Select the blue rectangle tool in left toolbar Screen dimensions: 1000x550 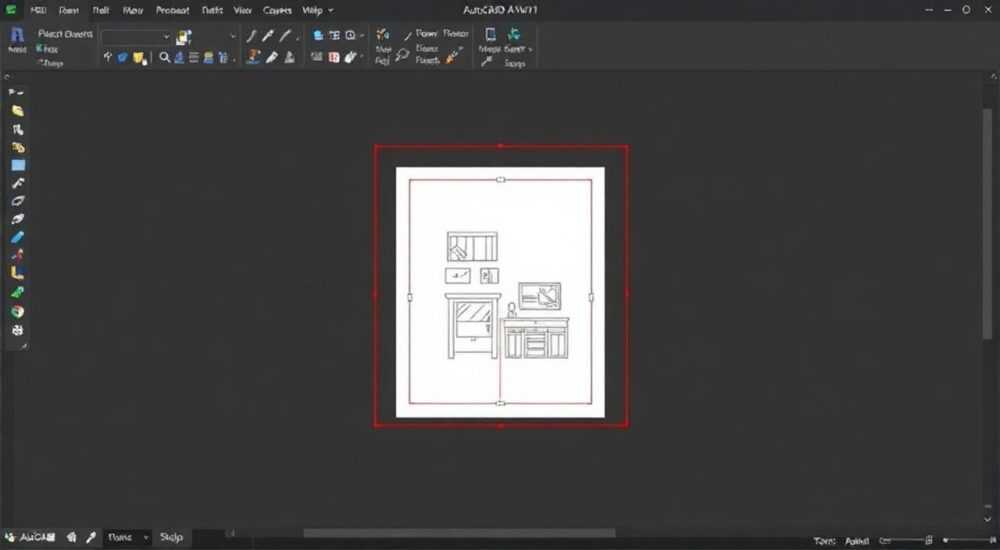click(18, 165)
